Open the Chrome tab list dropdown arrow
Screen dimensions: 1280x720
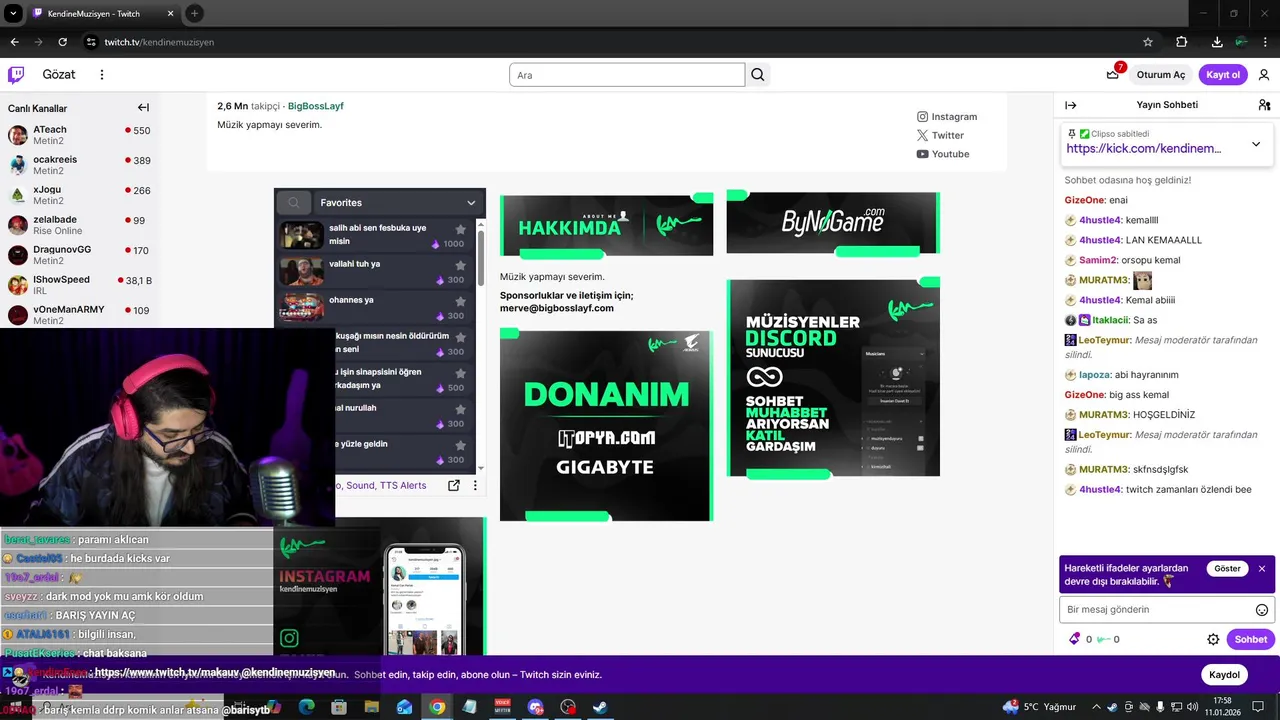(13, 13)
